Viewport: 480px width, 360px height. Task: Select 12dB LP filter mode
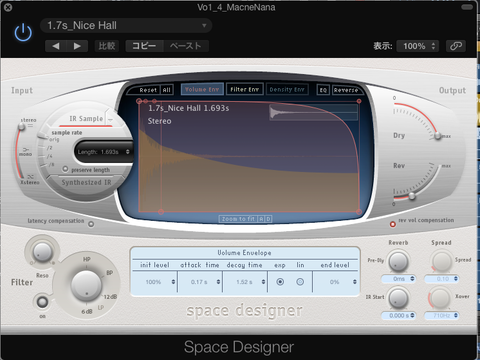click(110, 297)
